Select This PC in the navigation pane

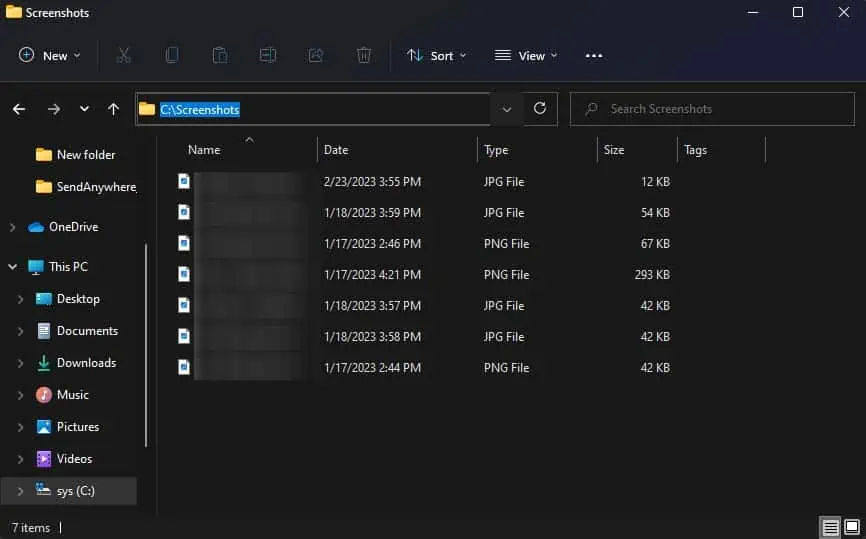(x=57, y=267)
